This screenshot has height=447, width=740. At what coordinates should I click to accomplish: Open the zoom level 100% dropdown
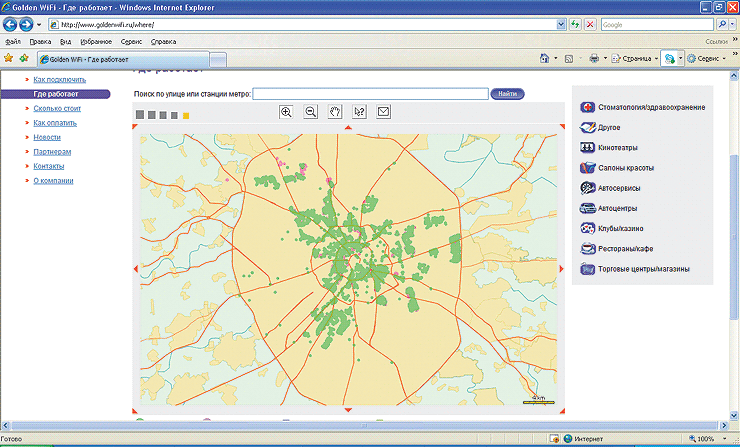(725, 439)
